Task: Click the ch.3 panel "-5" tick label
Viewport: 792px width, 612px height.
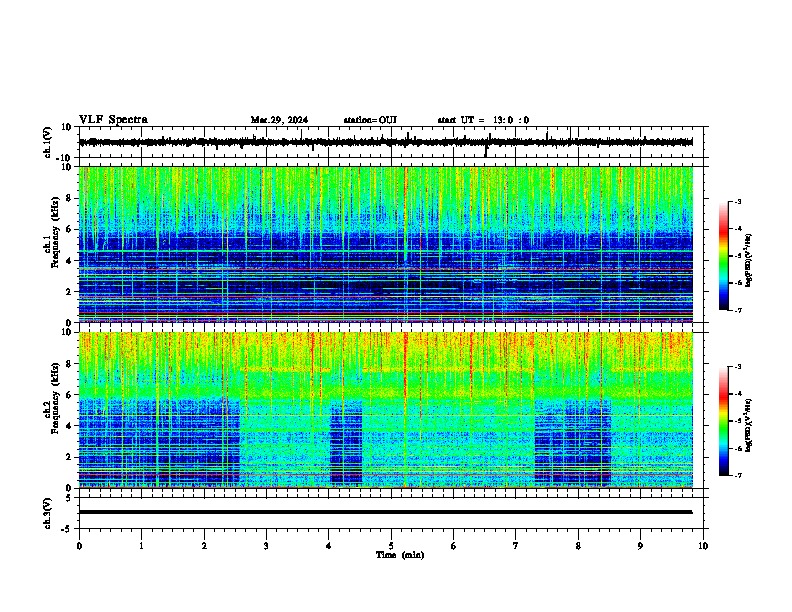Action: pos(68,529)
